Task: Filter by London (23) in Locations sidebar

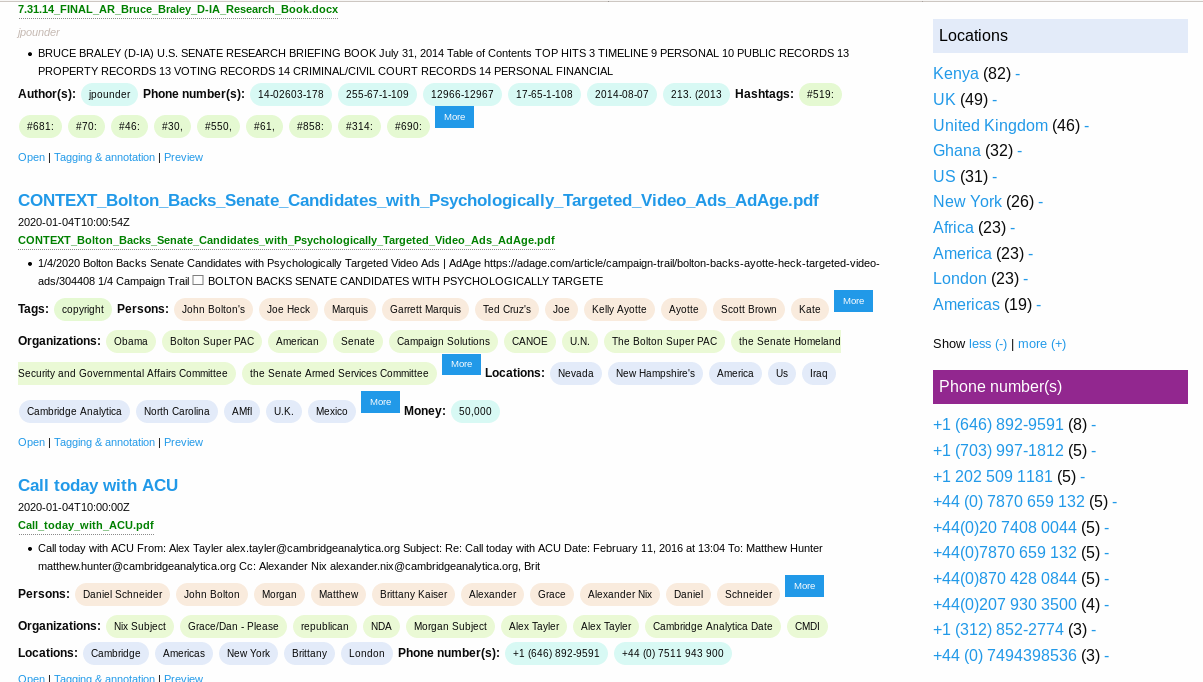Action: point(960,279)
